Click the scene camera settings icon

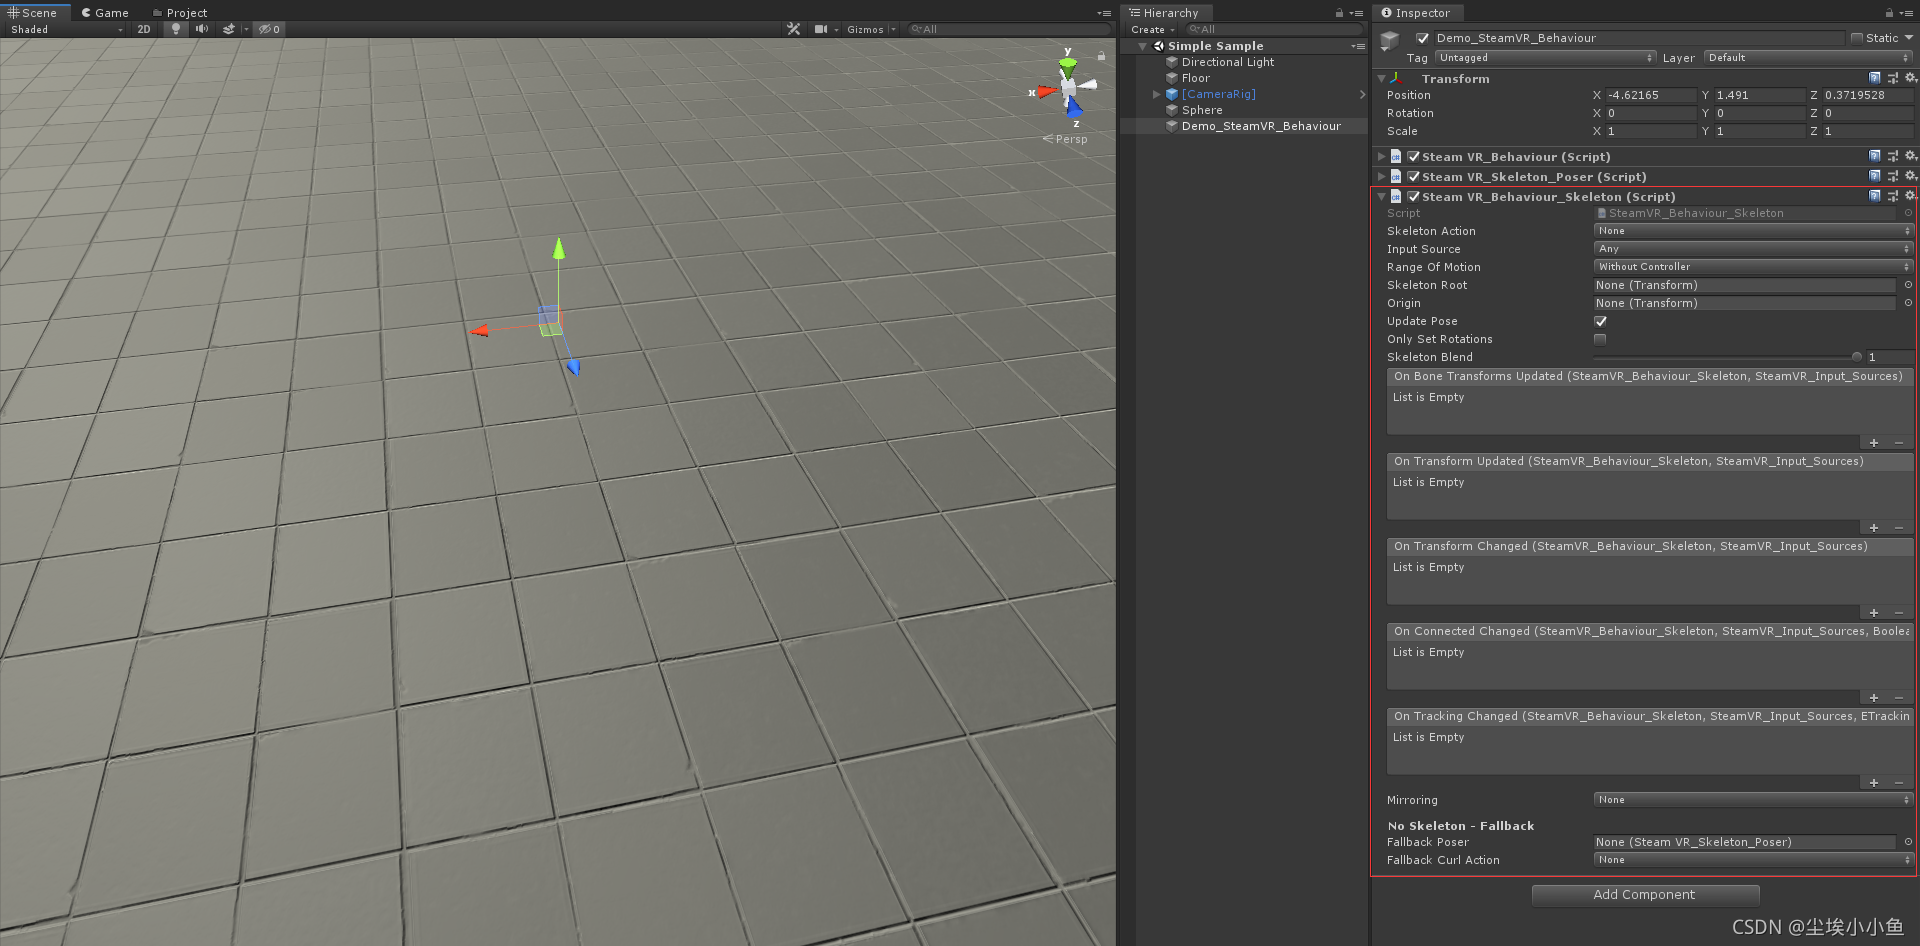click(821, 29)
